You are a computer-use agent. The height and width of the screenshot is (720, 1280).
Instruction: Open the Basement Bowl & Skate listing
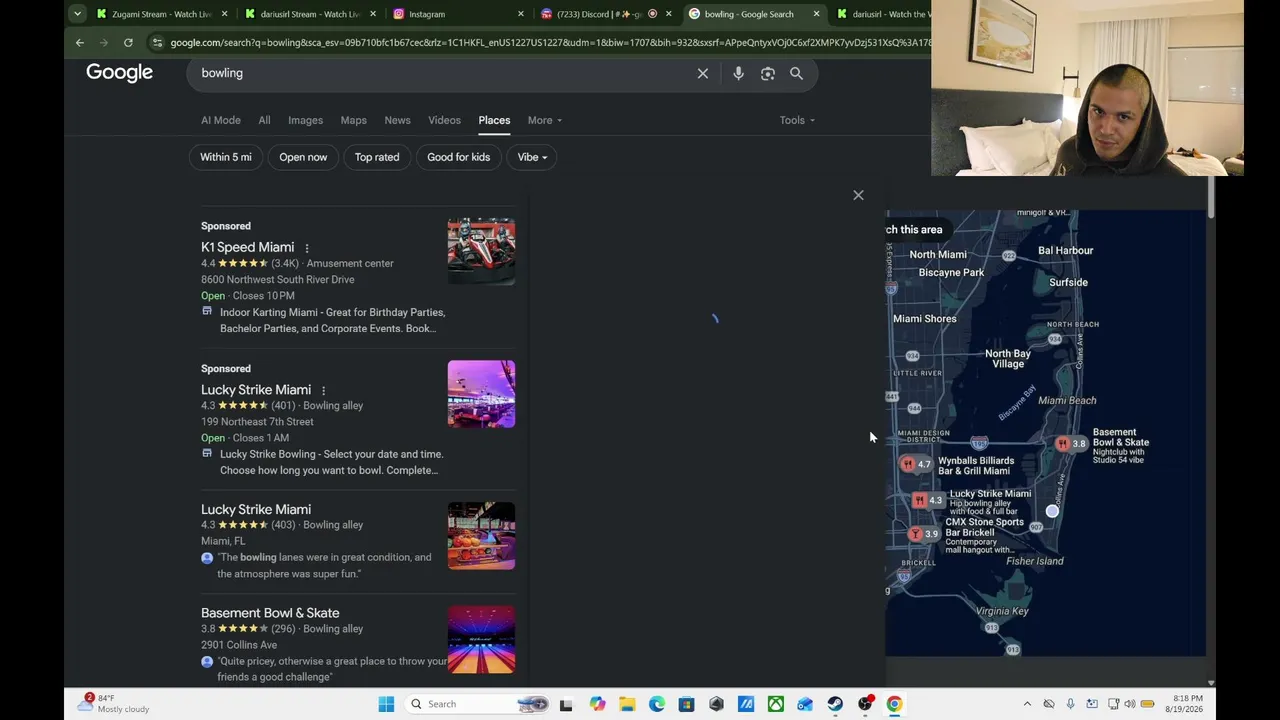coord(270,613)
